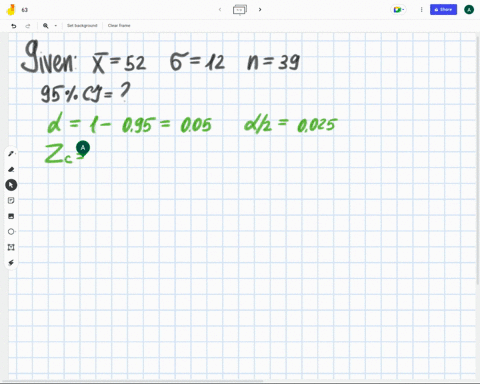Click the jam title "63"
This screenshot has height=384, width=480.
pyautogui.click(x=25, y=10)
